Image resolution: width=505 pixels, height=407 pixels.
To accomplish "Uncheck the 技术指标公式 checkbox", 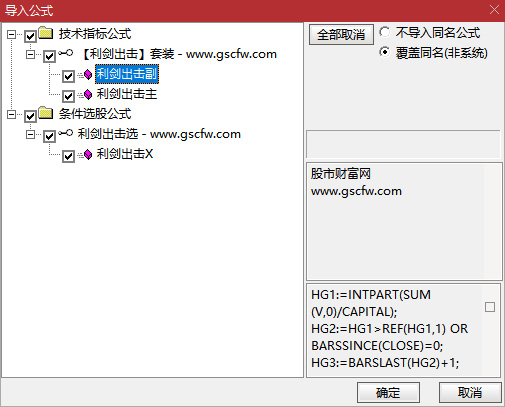I will pyautogui.click(x=30, y=36).
